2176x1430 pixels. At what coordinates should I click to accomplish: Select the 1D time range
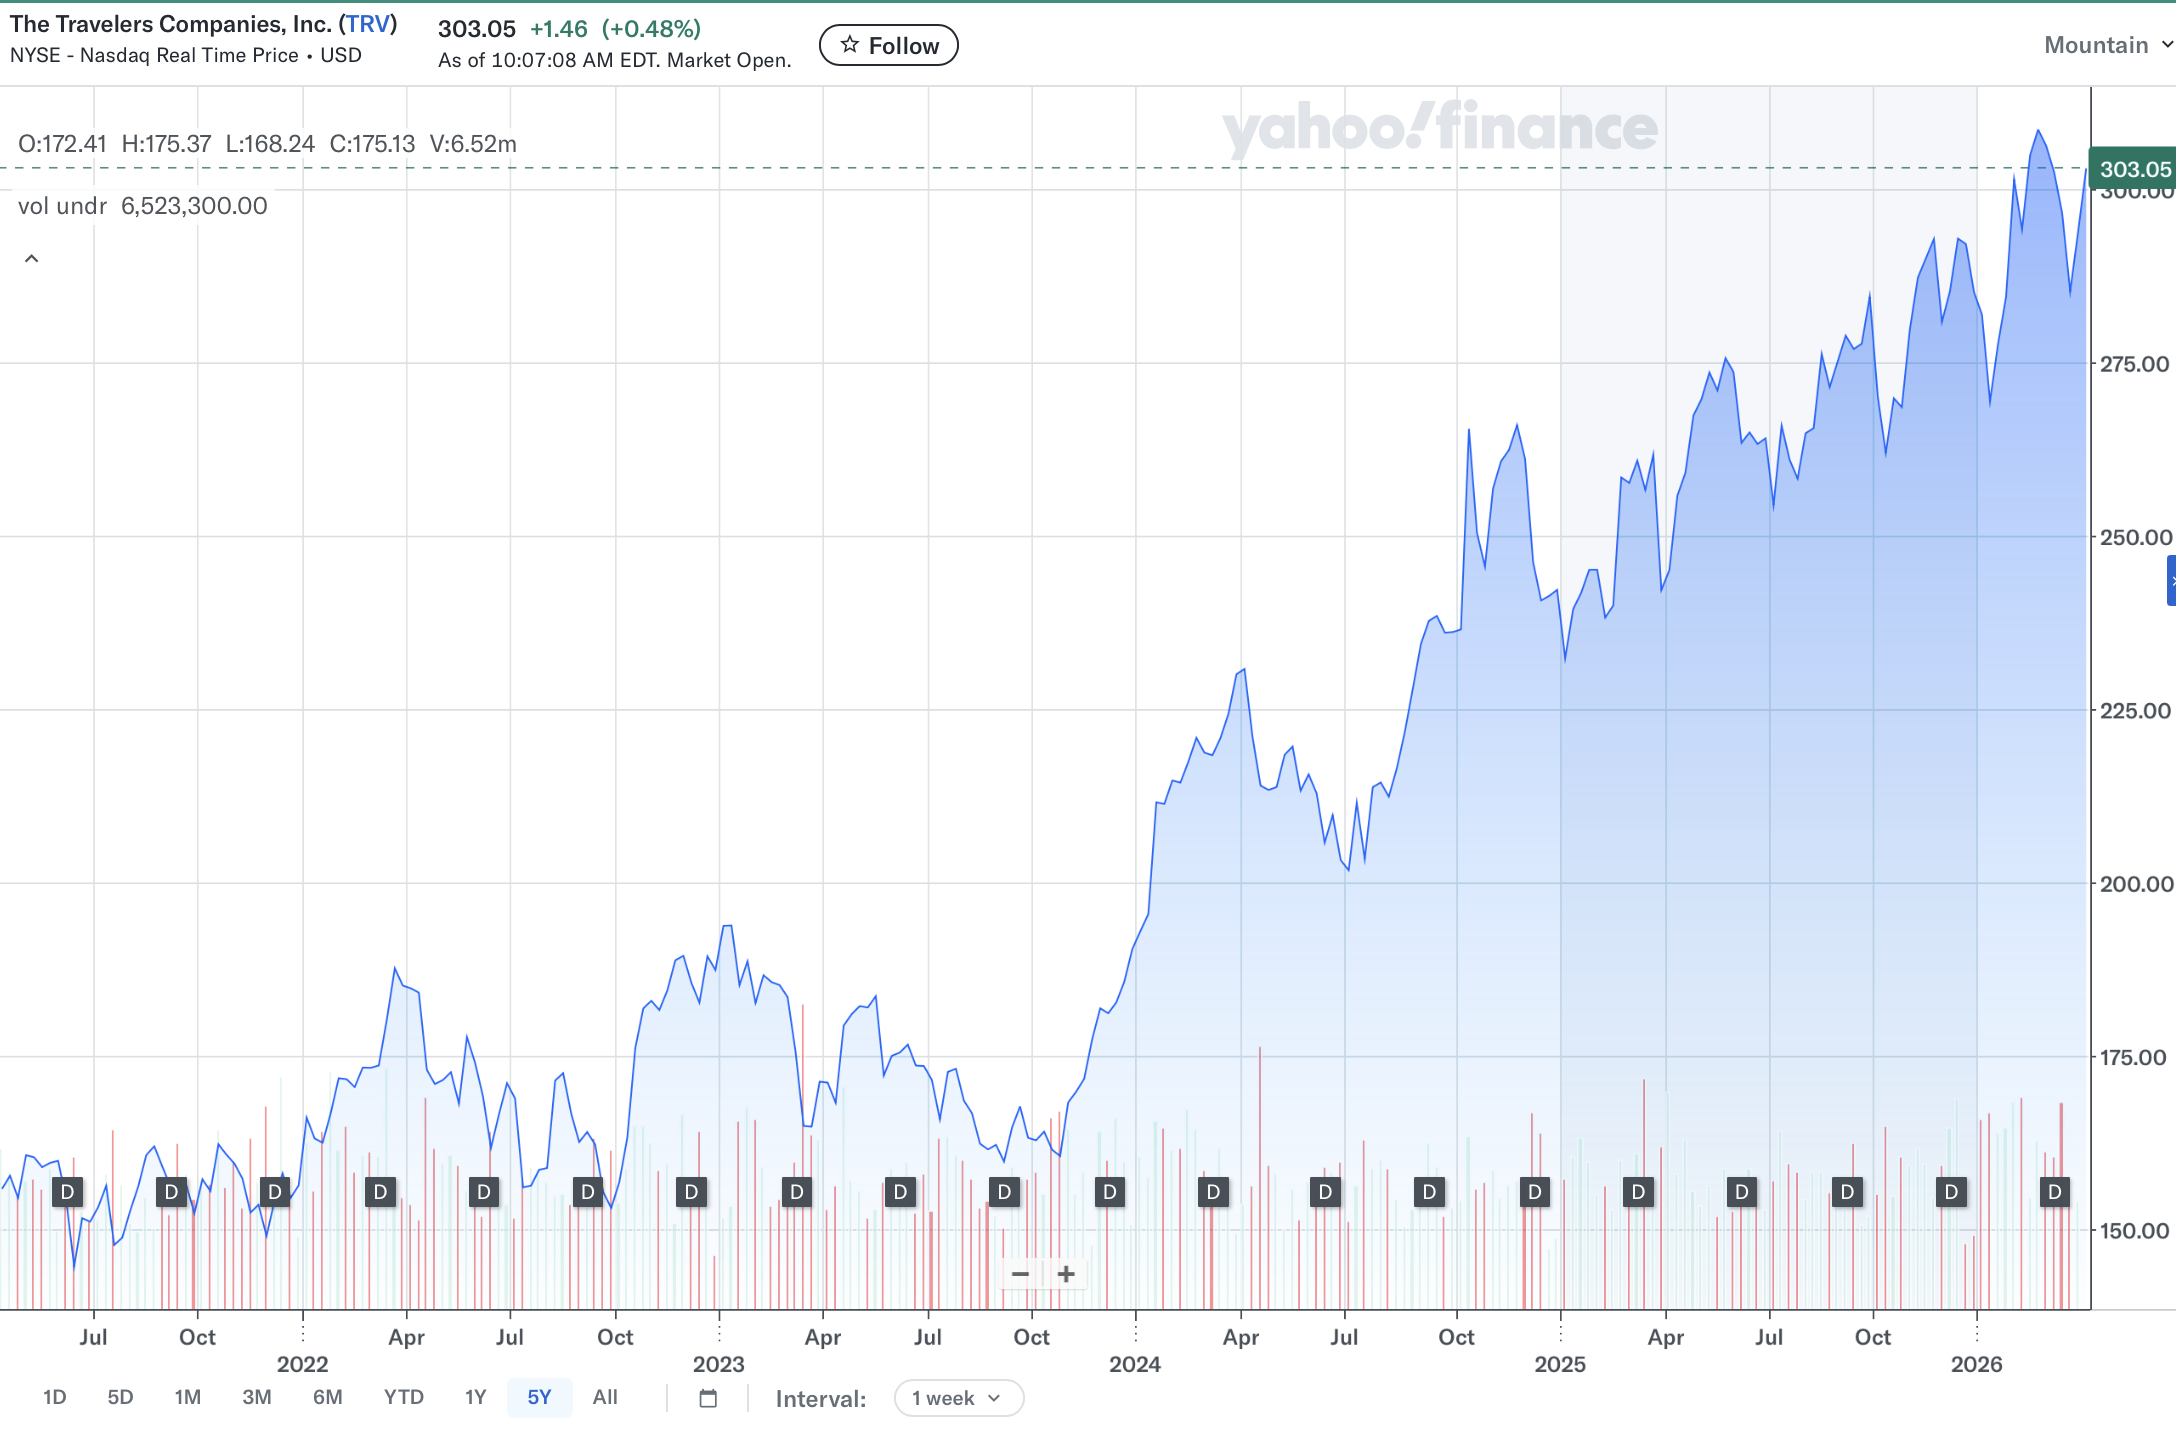pyautogui.click(x=55, y=1397)
